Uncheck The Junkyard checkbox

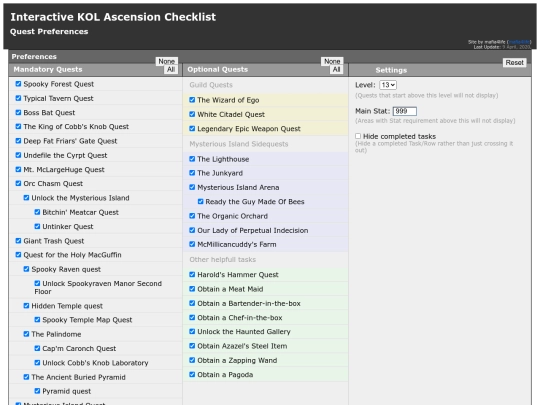point(192,173)
